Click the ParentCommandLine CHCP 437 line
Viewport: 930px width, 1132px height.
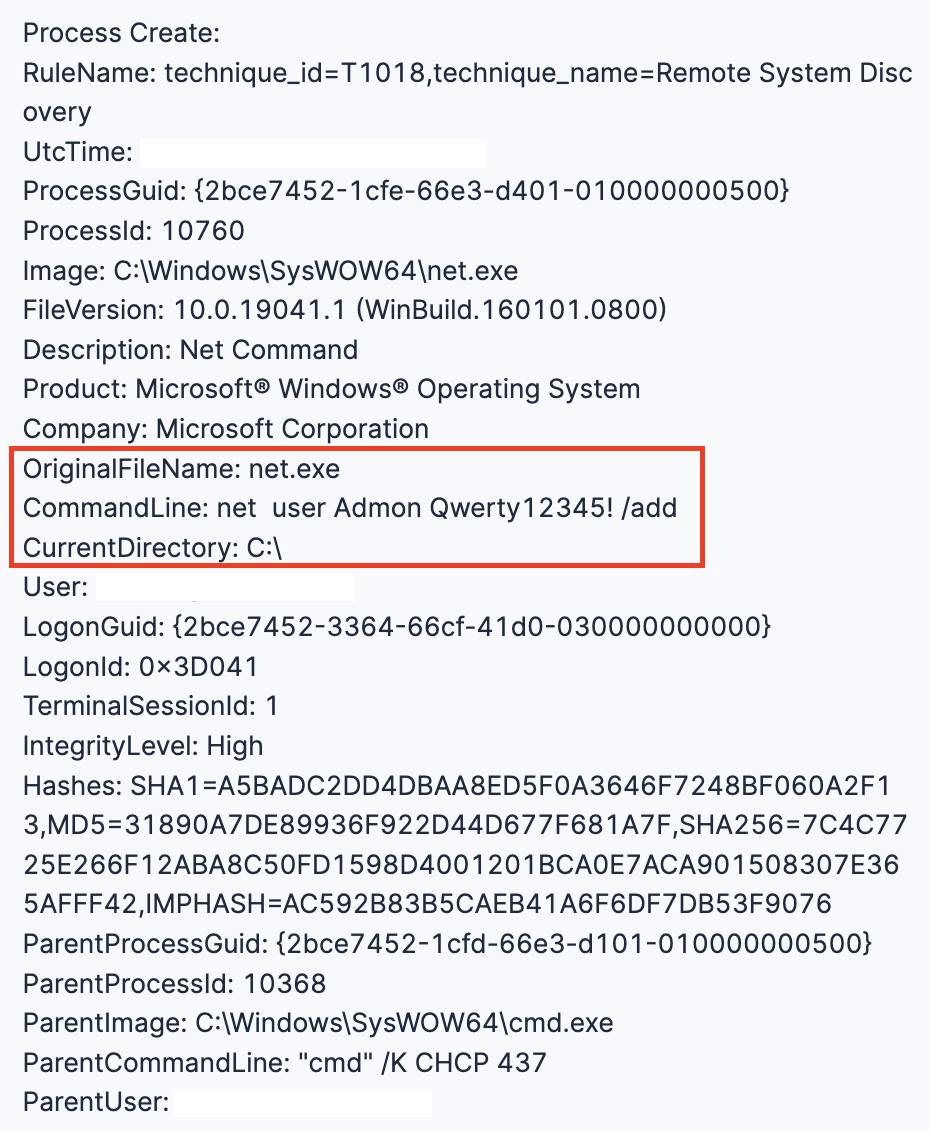click(x=285, y=1063)
